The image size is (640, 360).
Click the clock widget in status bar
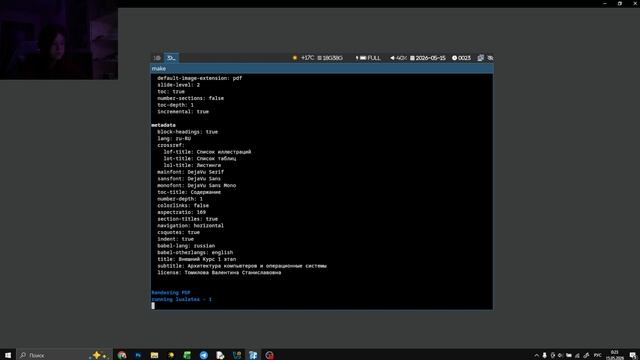(461, 58)
